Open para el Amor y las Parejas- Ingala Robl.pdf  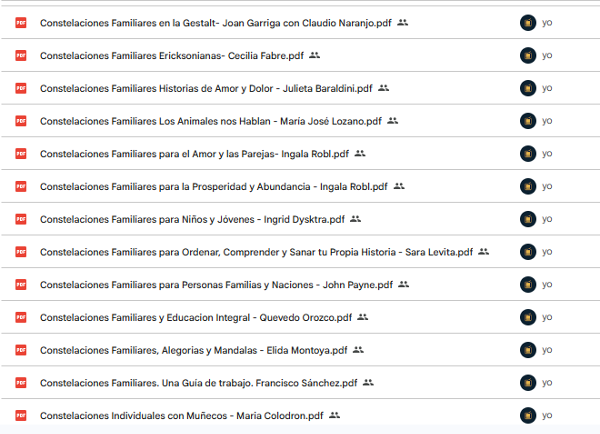click(194, 154)
